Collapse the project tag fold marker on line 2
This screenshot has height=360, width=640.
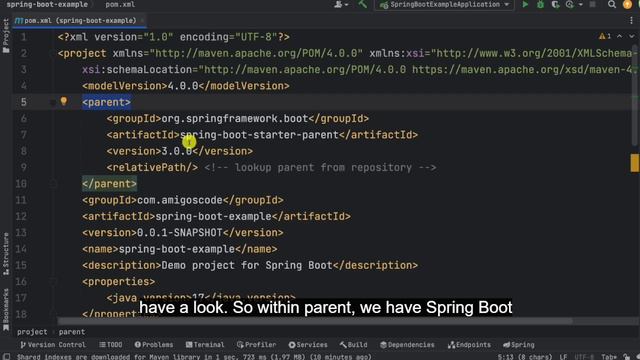point(53,53)
